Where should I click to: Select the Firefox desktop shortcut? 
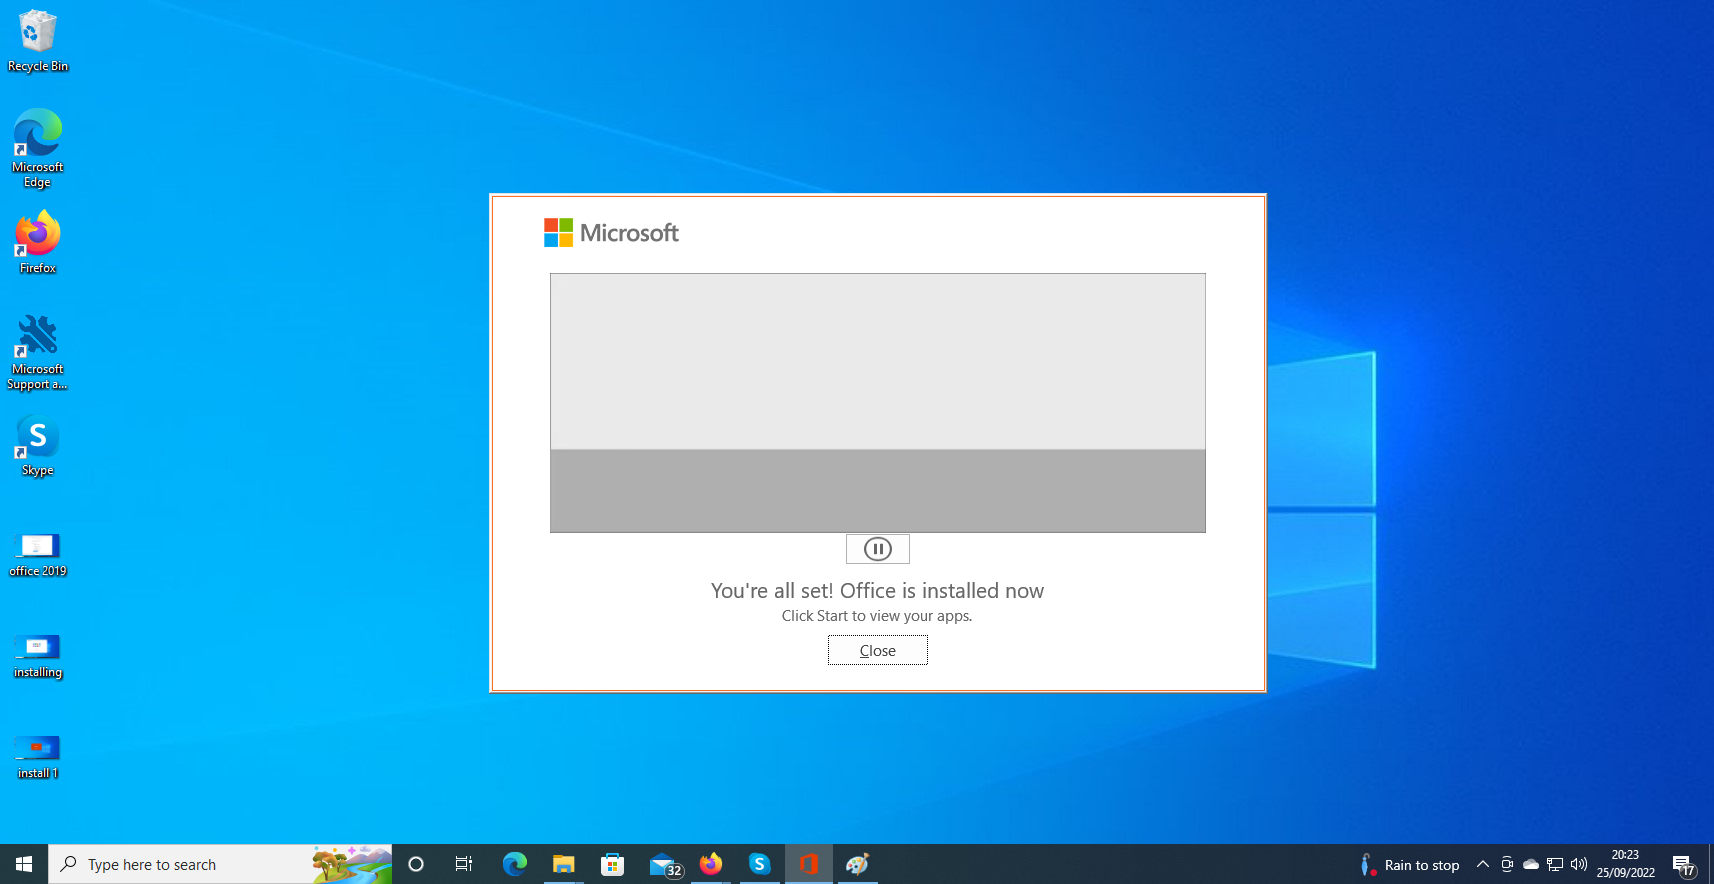(38, 243)
